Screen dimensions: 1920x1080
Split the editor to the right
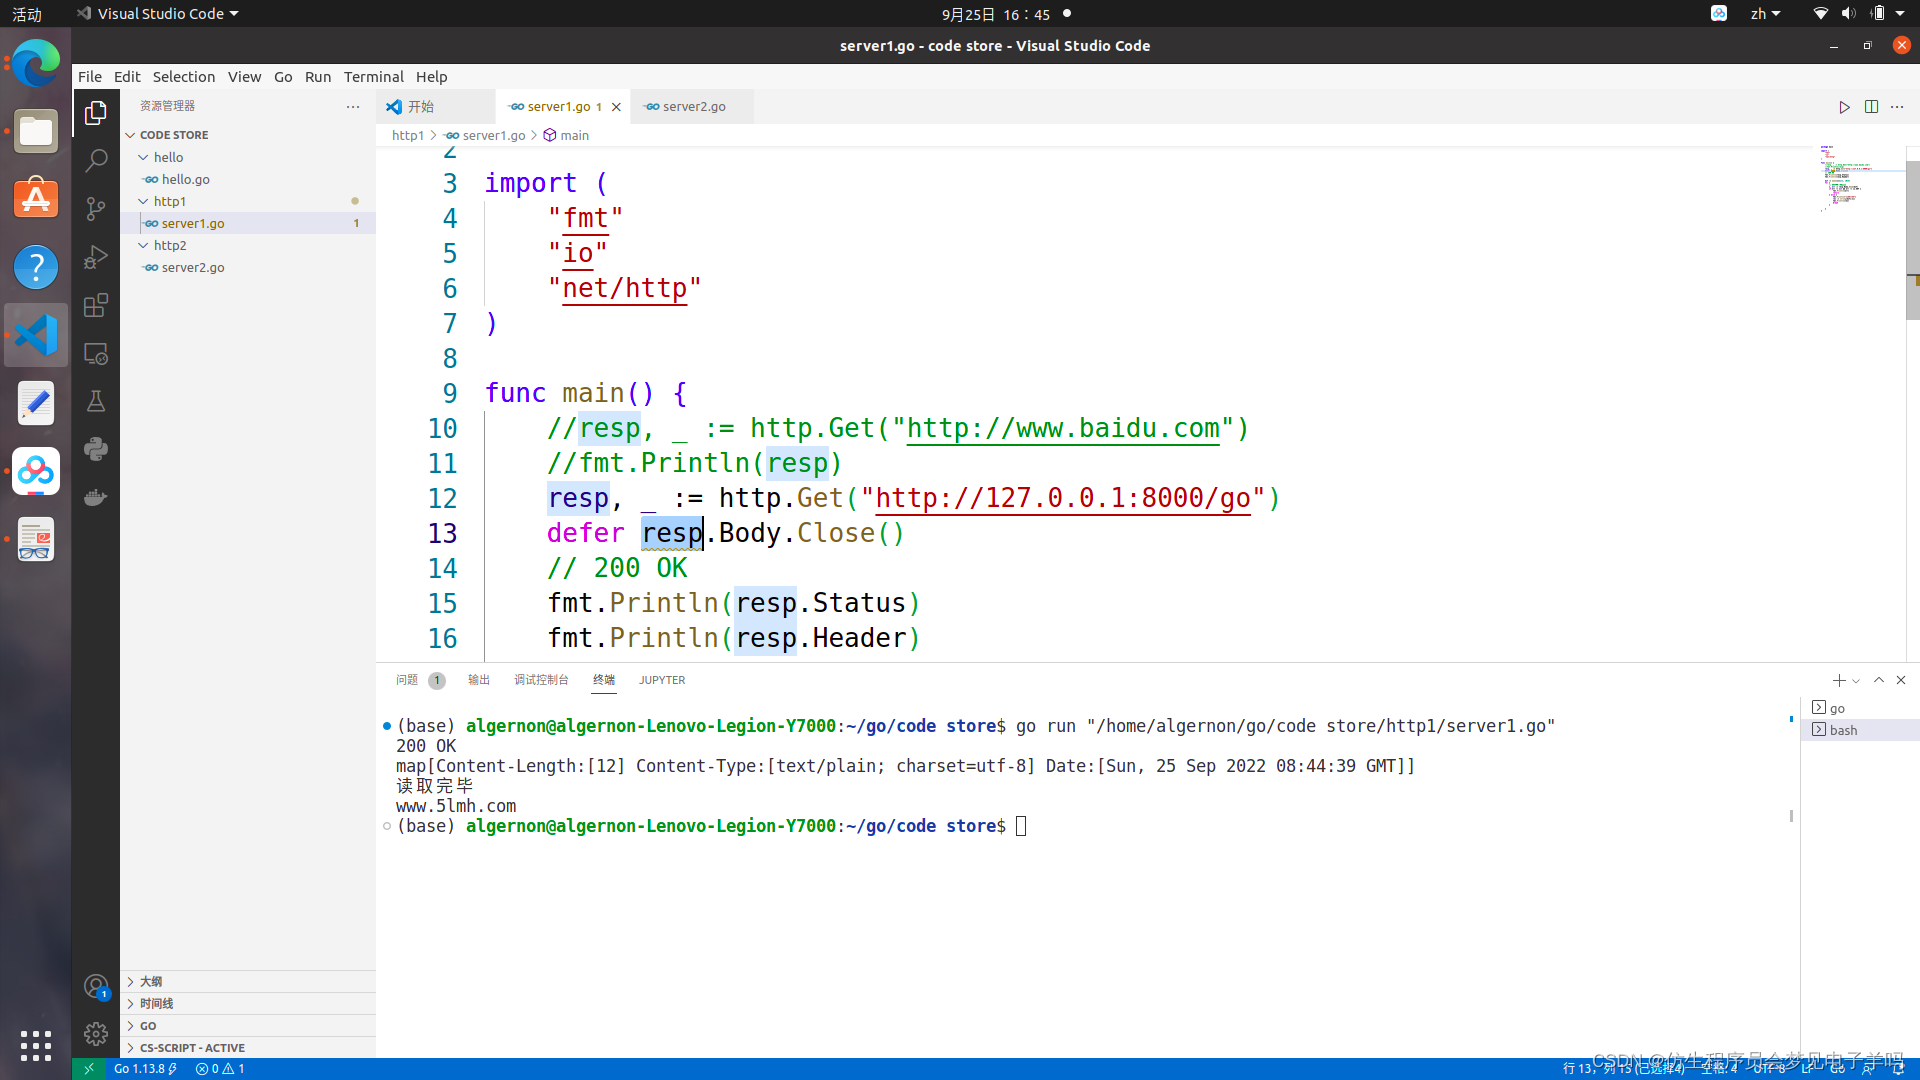1871,107
